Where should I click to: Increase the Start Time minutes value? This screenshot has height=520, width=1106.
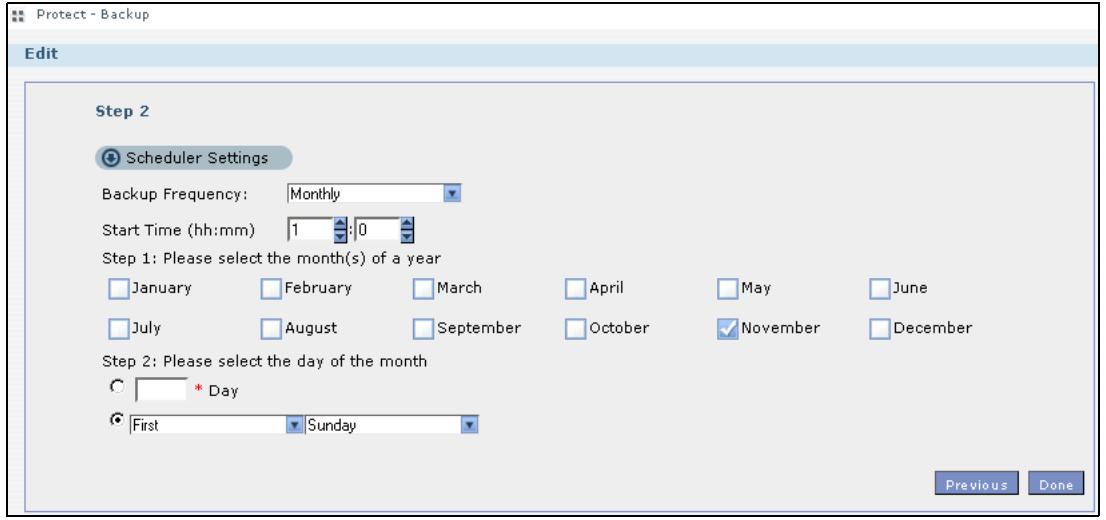[x=407, y=224]
